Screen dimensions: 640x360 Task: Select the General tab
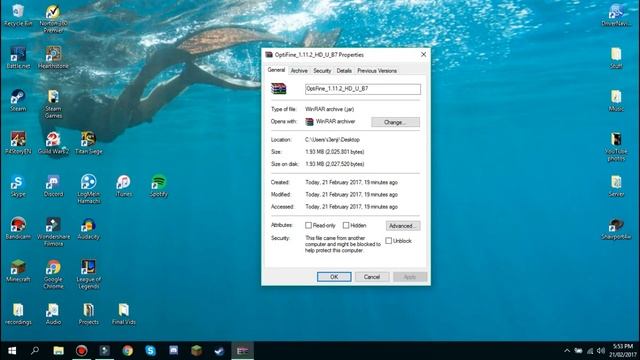tap(276, 70)
